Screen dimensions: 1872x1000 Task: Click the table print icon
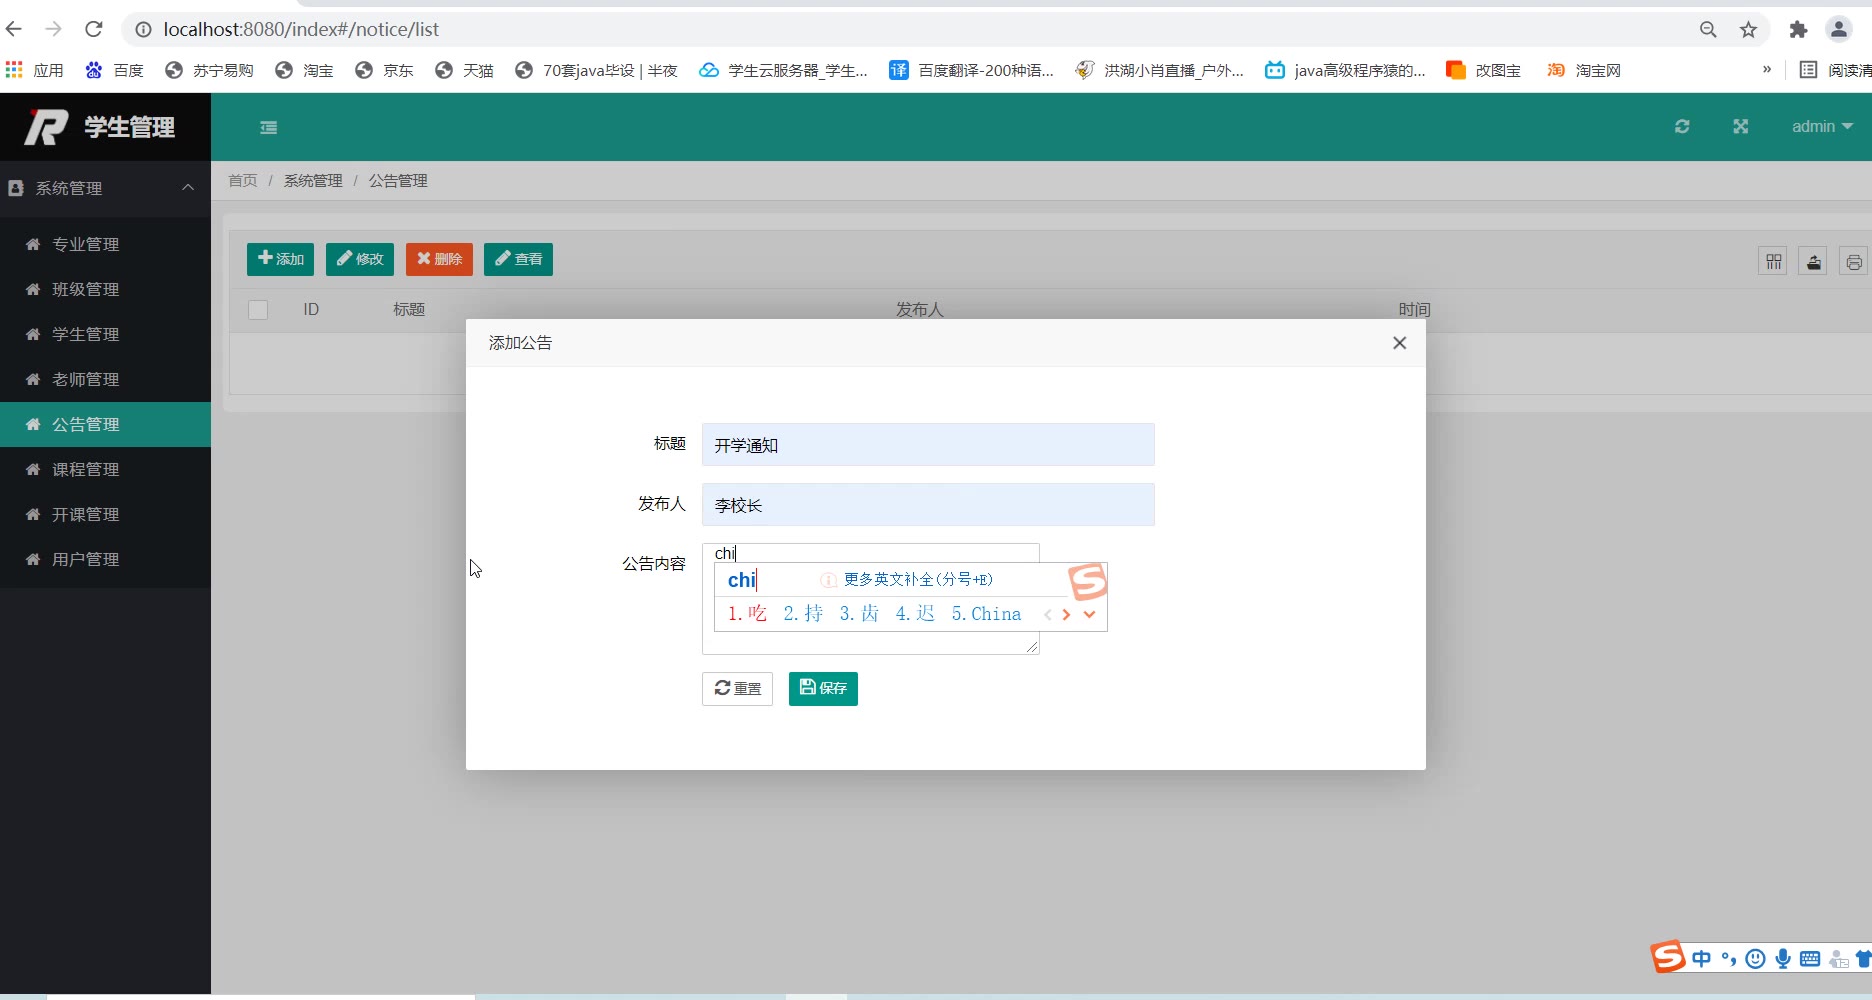(1854, 262)
